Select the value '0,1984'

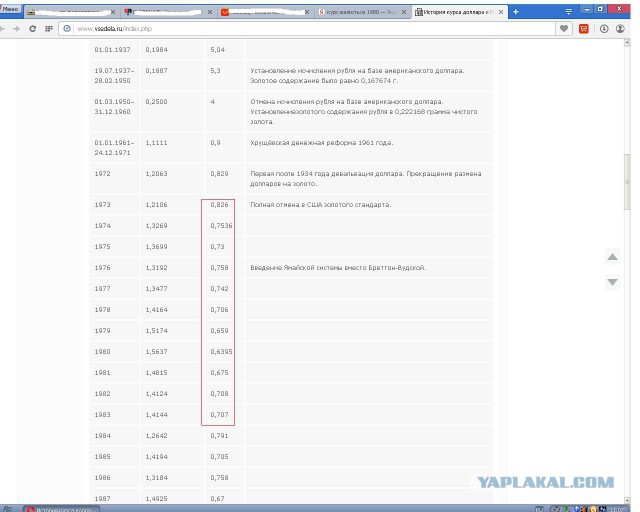(156, 50)
